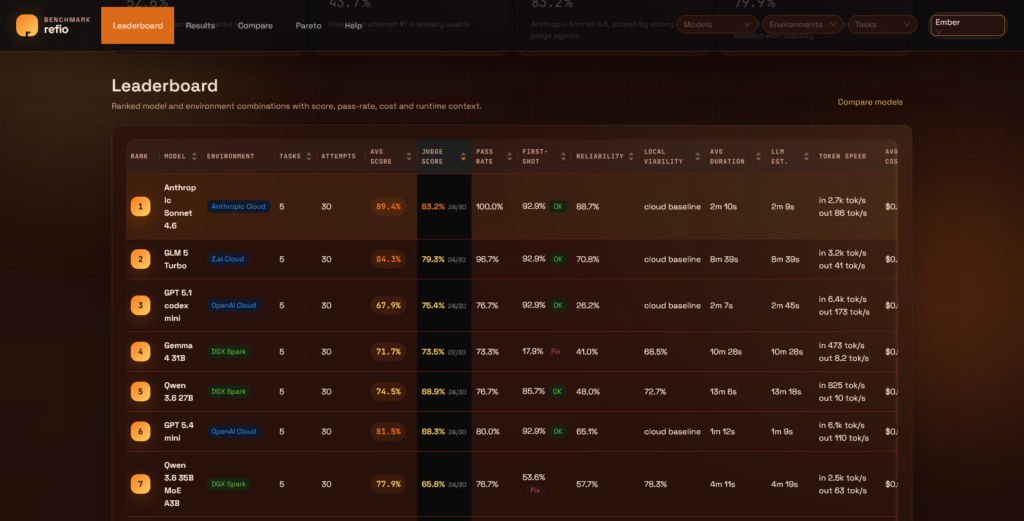This screenshot has width=1024, height=521.
Task: Sort by the Avg Duration column arrows
Action: 758,156
